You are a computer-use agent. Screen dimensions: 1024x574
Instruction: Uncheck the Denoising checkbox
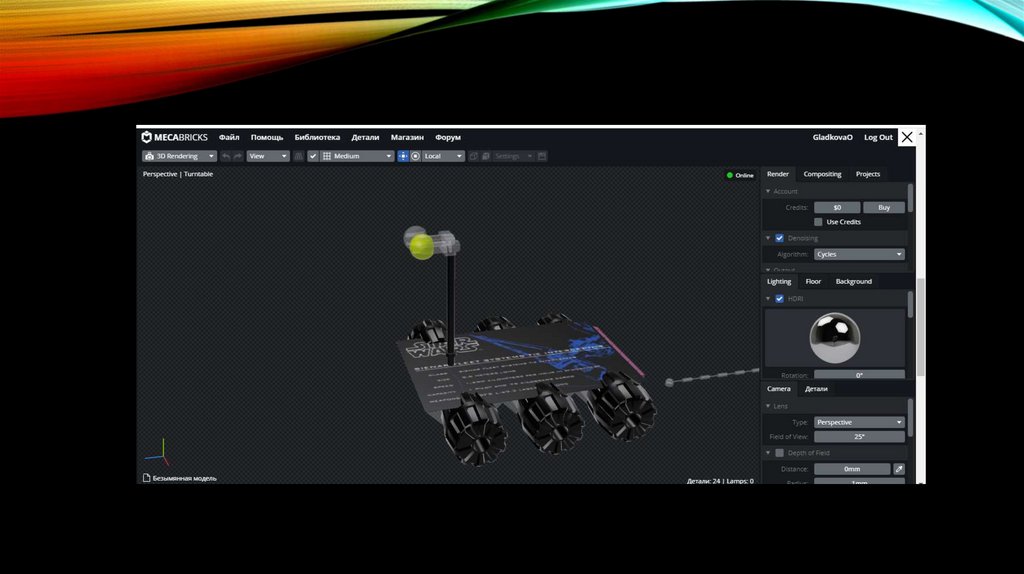click(x=779, y=238)
